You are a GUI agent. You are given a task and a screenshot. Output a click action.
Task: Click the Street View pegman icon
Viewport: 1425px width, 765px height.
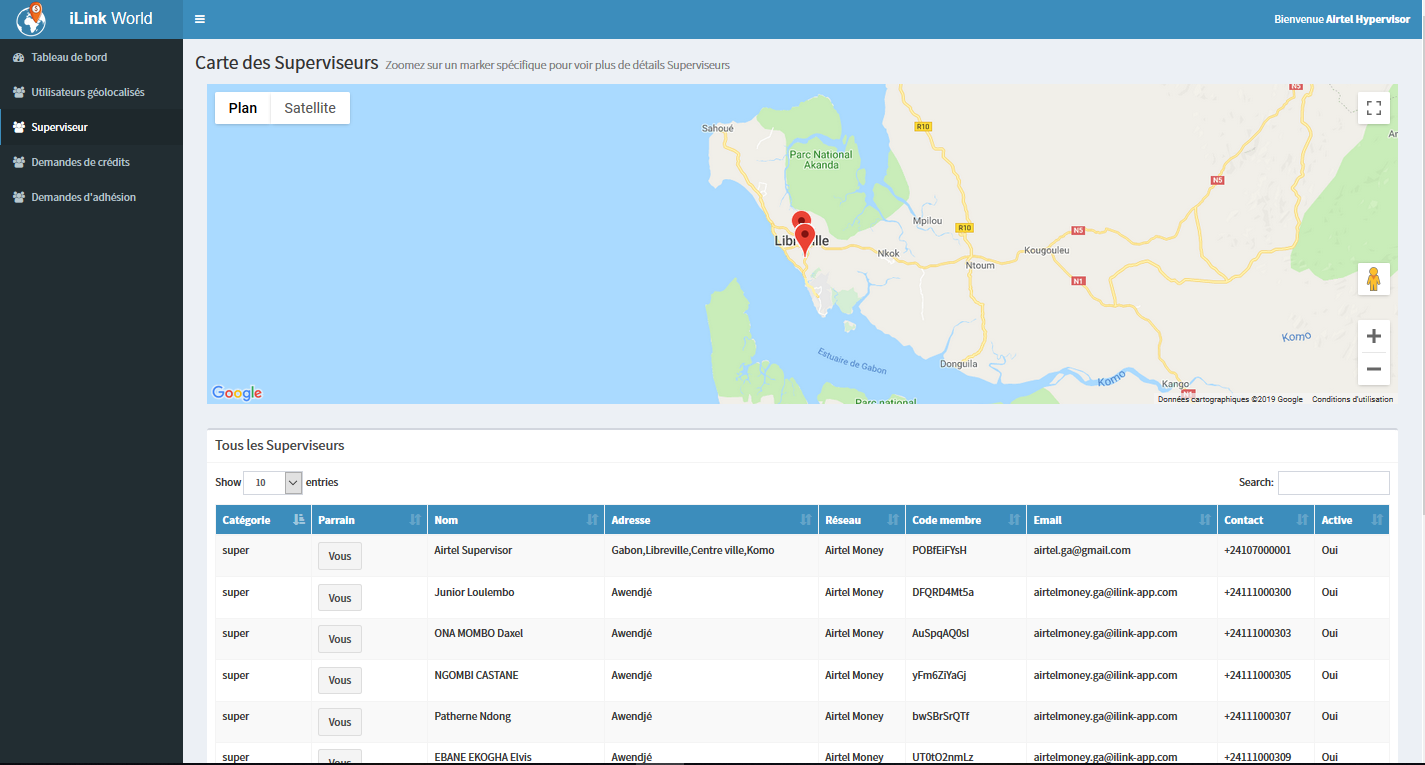coord(1373,279)
